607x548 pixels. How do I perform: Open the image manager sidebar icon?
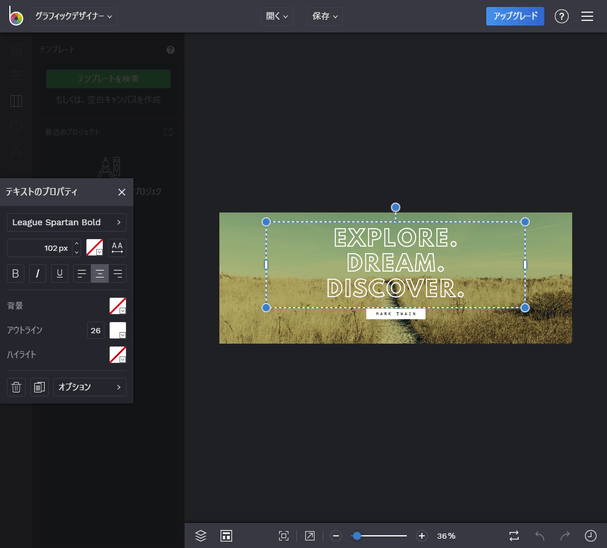[x=16, y=50]
